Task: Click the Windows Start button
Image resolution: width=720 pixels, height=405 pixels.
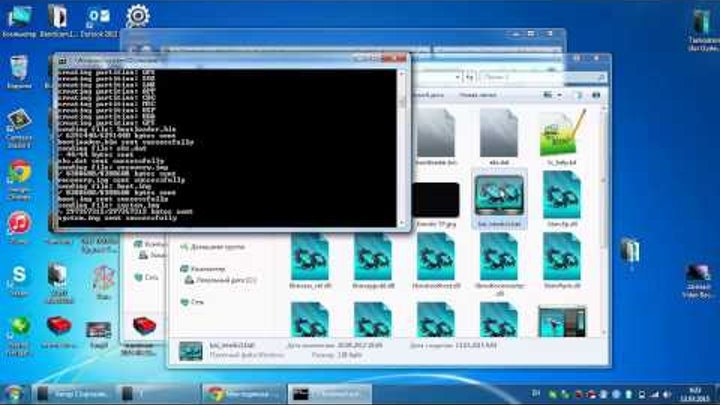Action: (14, 393)
